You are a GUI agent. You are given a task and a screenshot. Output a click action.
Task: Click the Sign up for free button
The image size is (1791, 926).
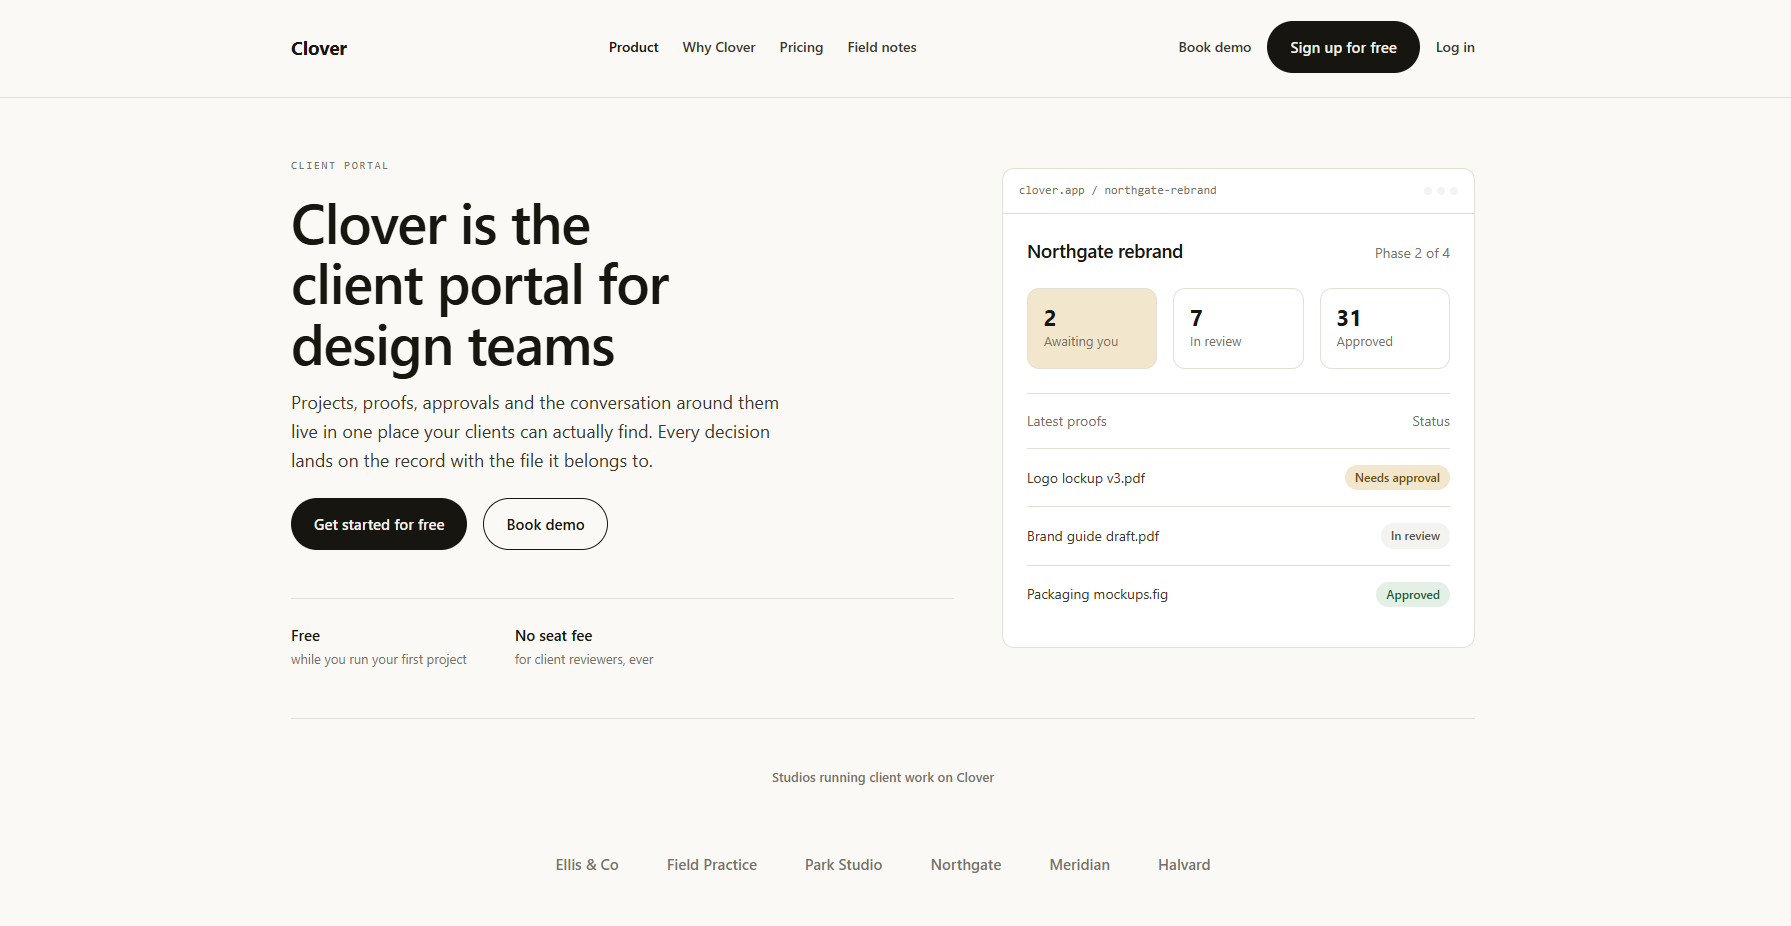click(1343, 47)
